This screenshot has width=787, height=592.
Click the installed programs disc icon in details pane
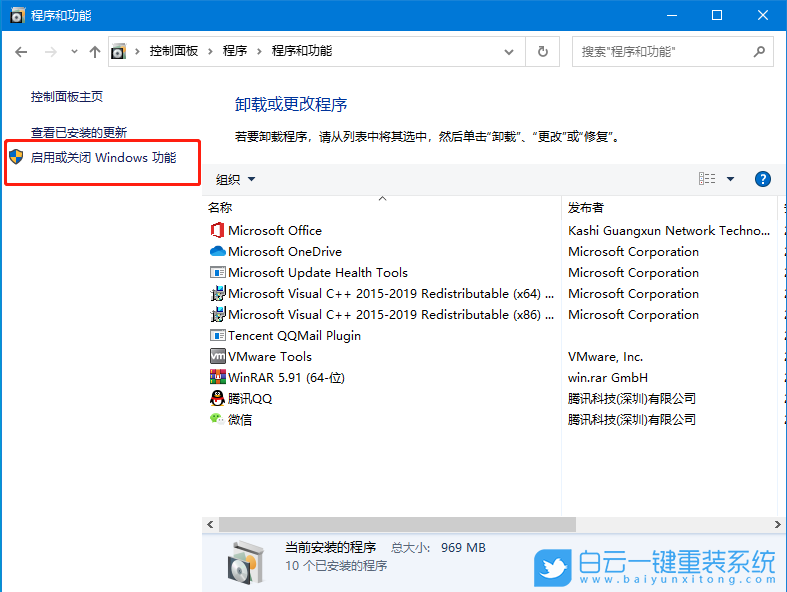pos(245,562)
